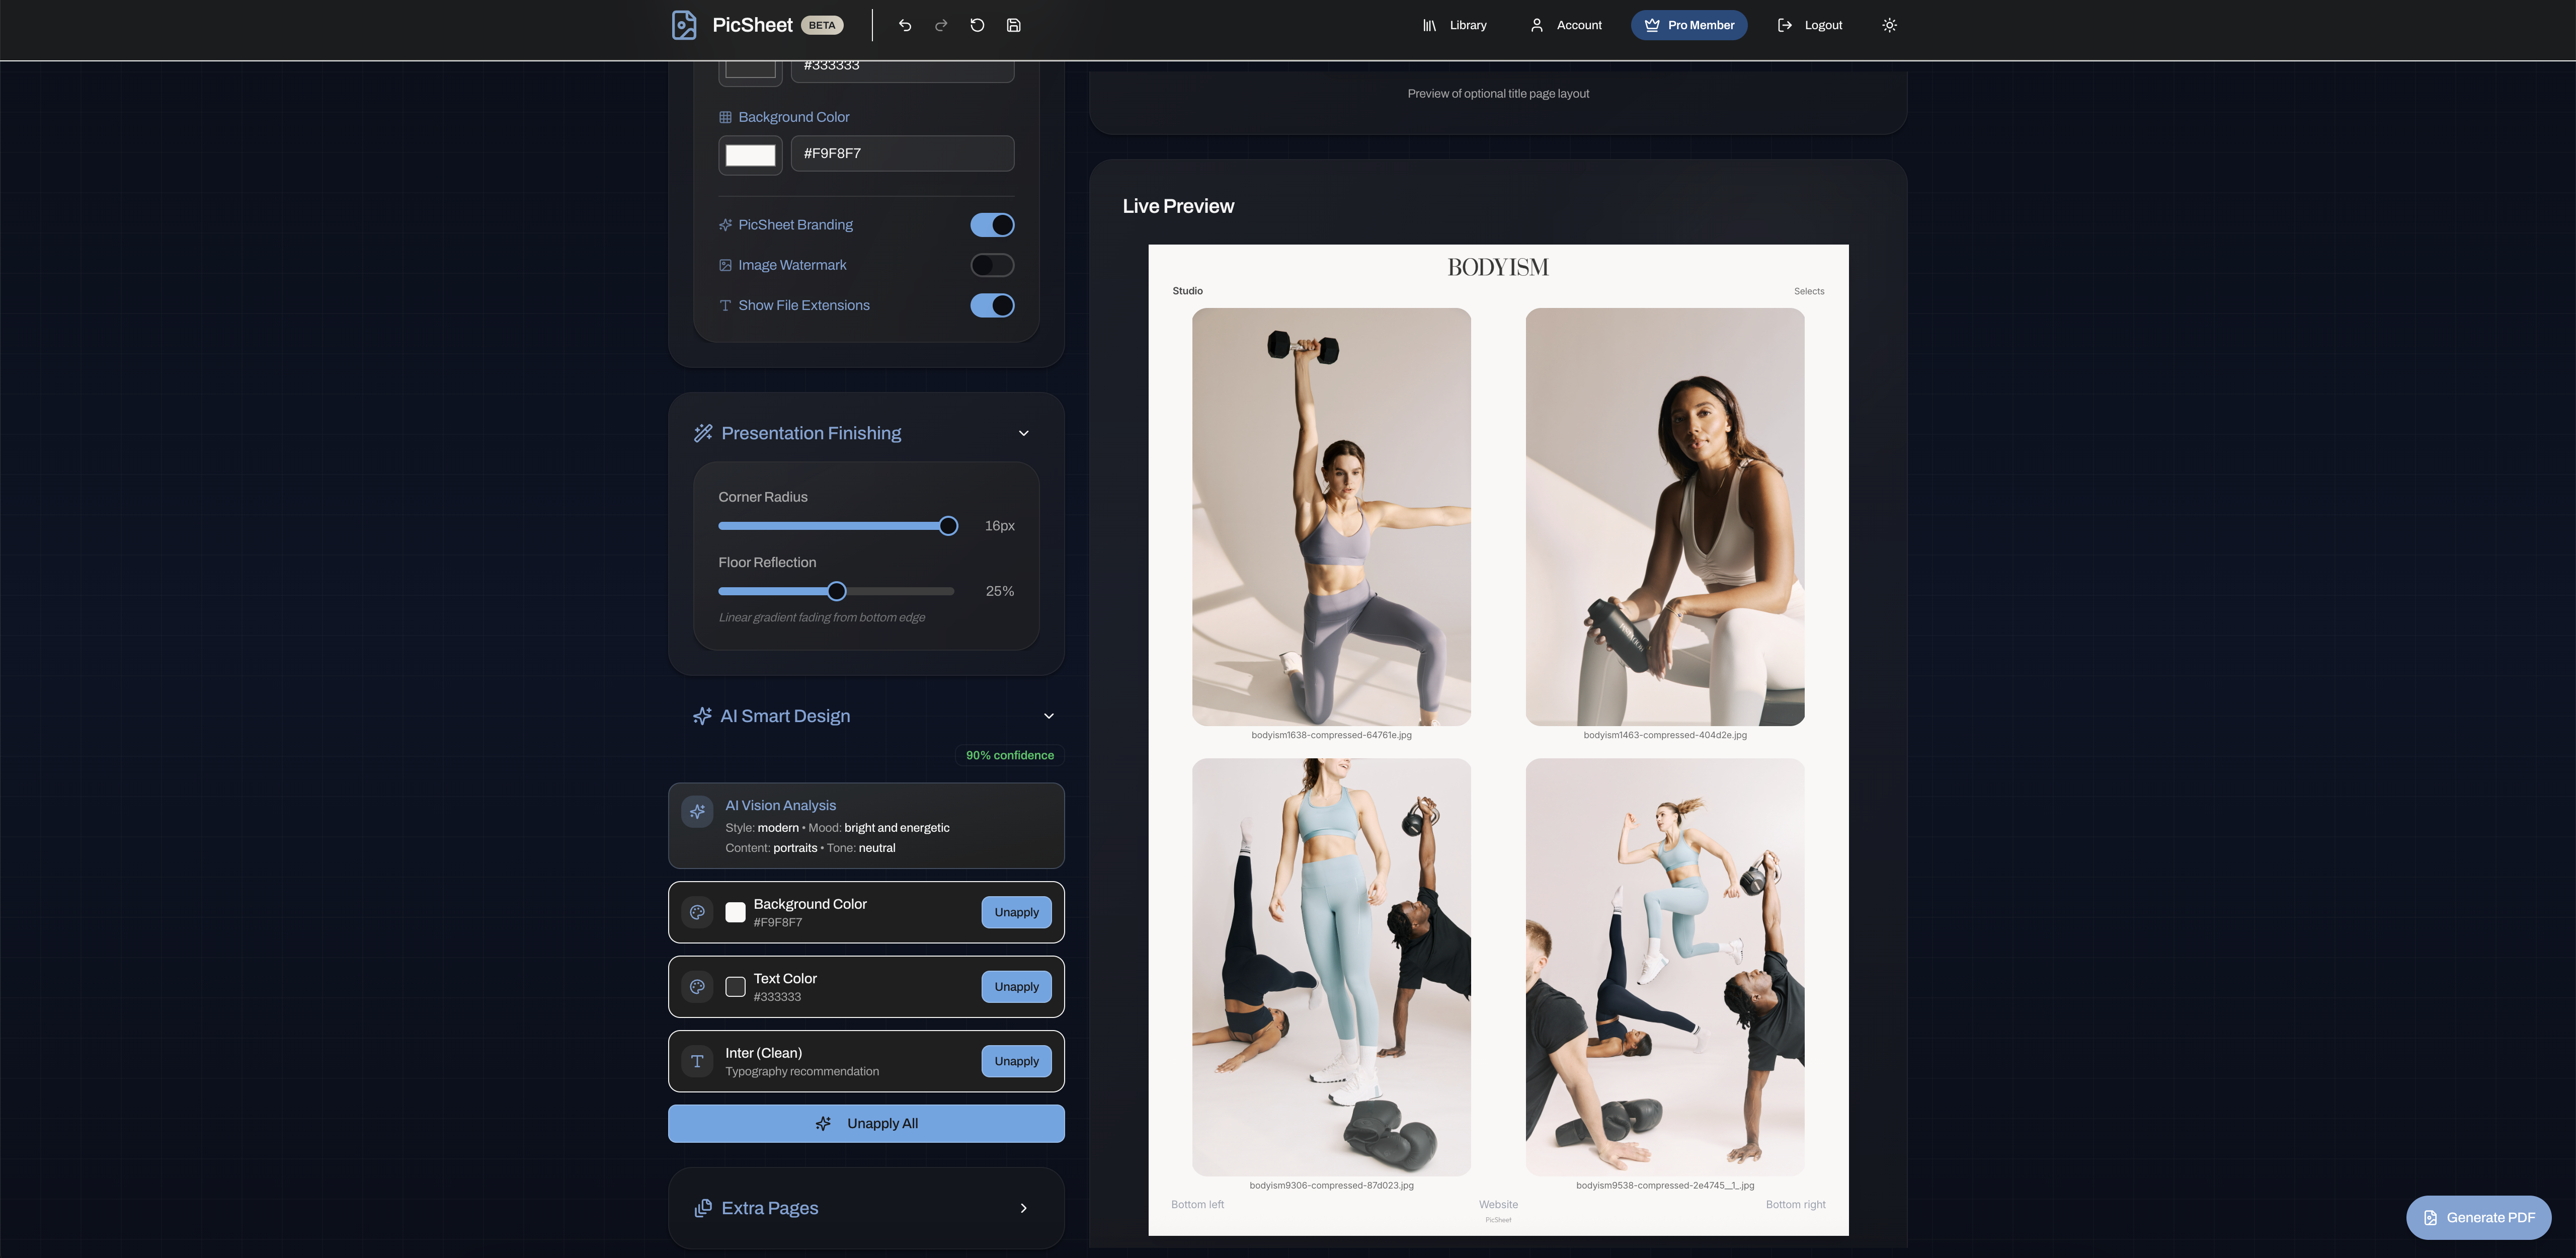The image size is (2576, 1258).
Task: Click the Unapply All button
Action: [x=866, y=1124]
